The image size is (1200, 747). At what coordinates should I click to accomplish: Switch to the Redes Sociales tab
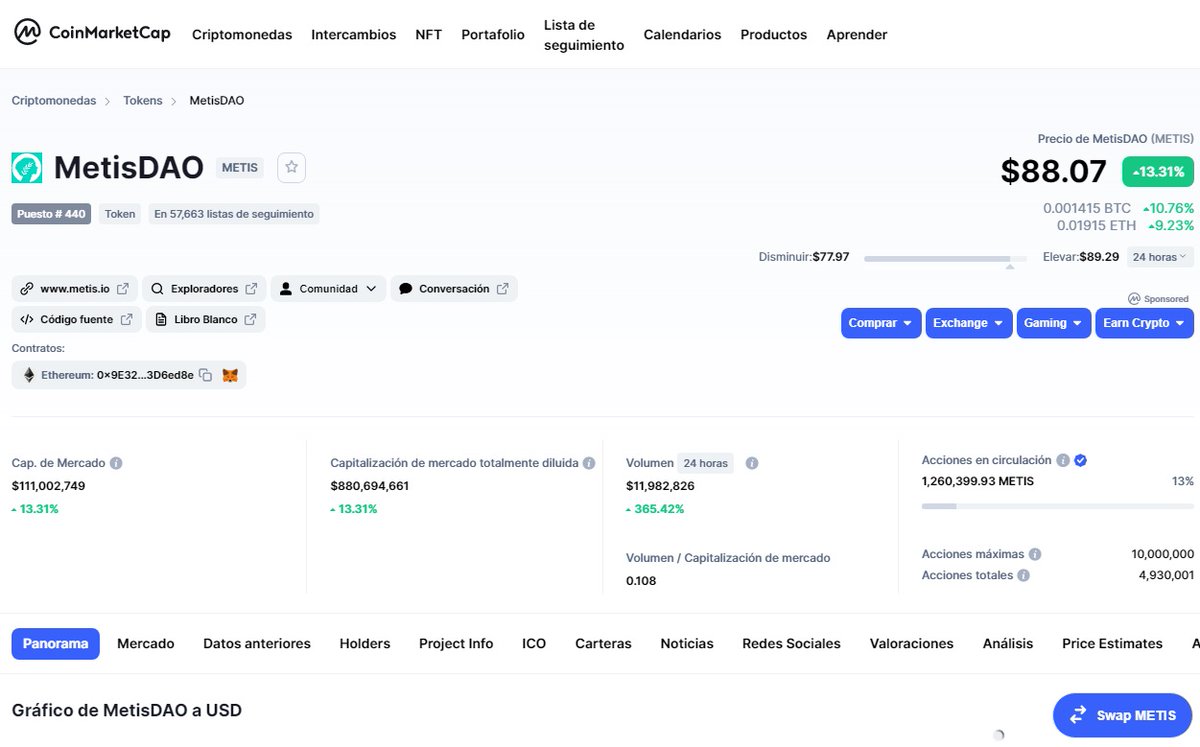tap(791, 644)
